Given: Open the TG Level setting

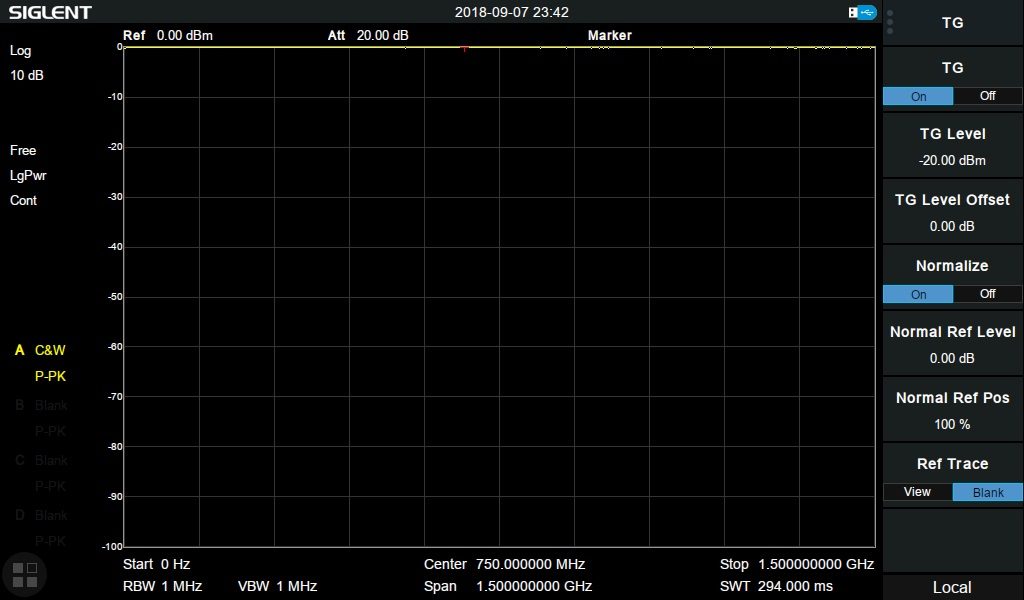Looking at the screenshot, I should tap(952, 146).
